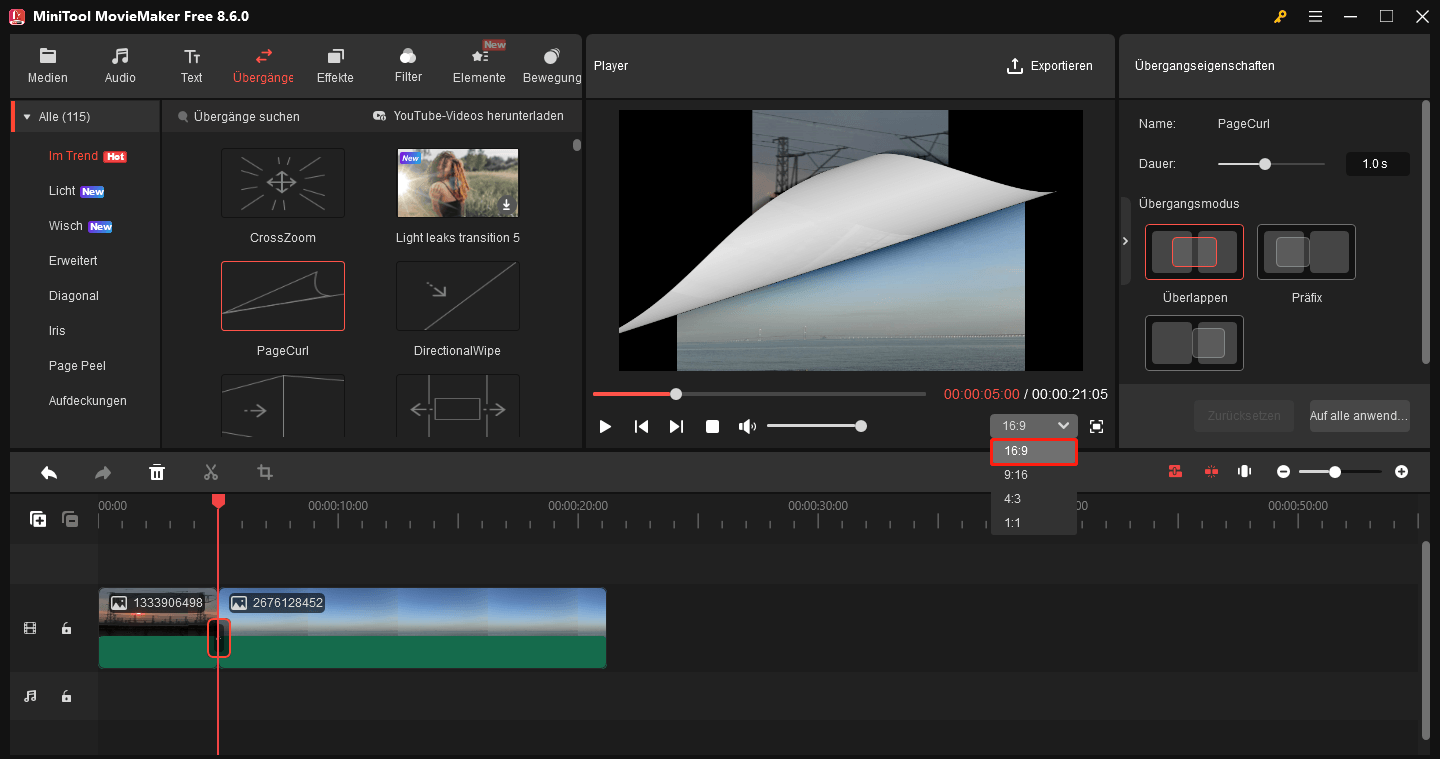Mute the player volume

pyautogui.click(x=747, y=426)
